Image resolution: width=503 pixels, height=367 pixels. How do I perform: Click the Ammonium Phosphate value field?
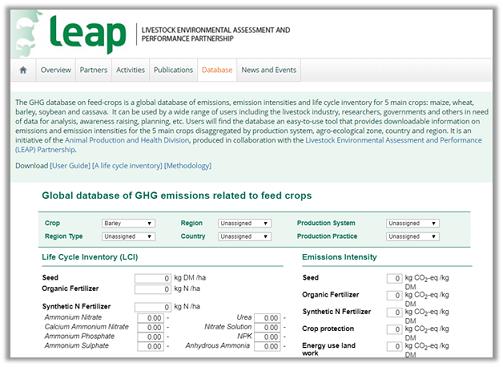click(x=150, y=337)
